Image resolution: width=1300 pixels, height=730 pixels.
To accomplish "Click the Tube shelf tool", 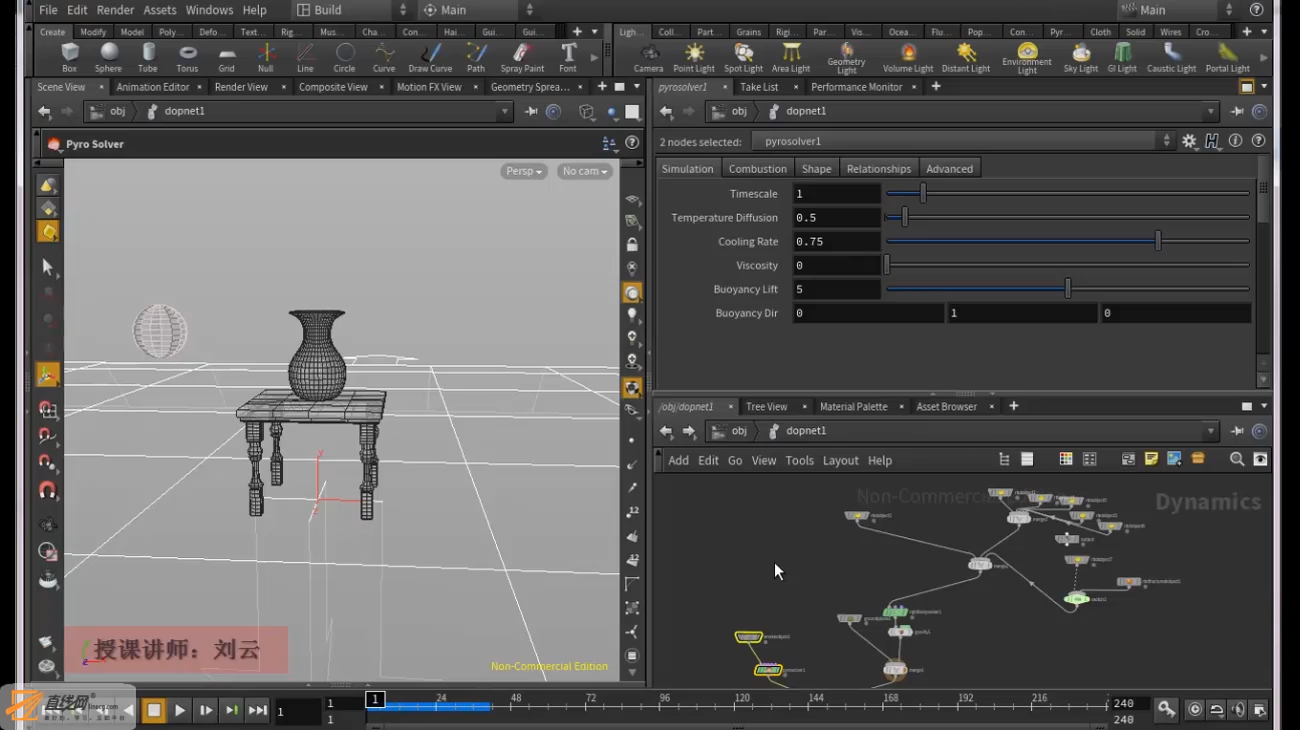I will tap(148, 57).
